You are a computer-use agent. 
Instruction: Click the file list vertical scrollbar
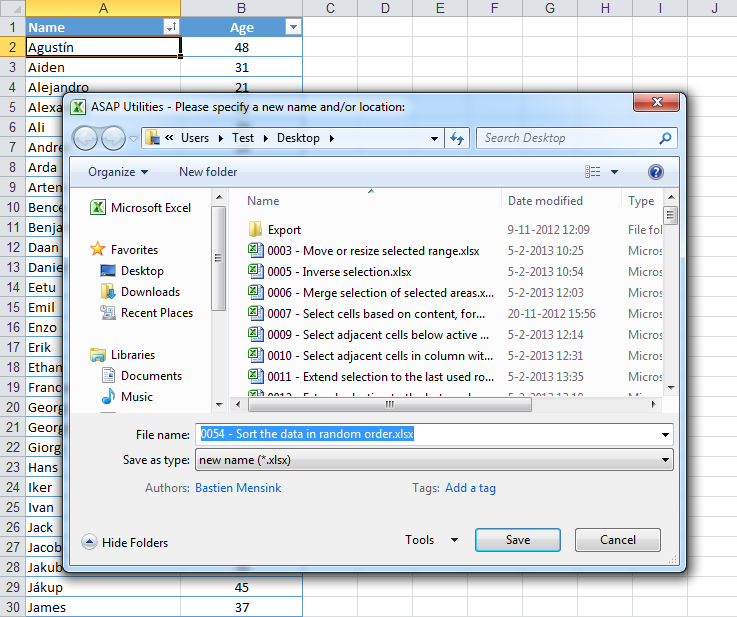pyautogui.click(x=671, y=300)
